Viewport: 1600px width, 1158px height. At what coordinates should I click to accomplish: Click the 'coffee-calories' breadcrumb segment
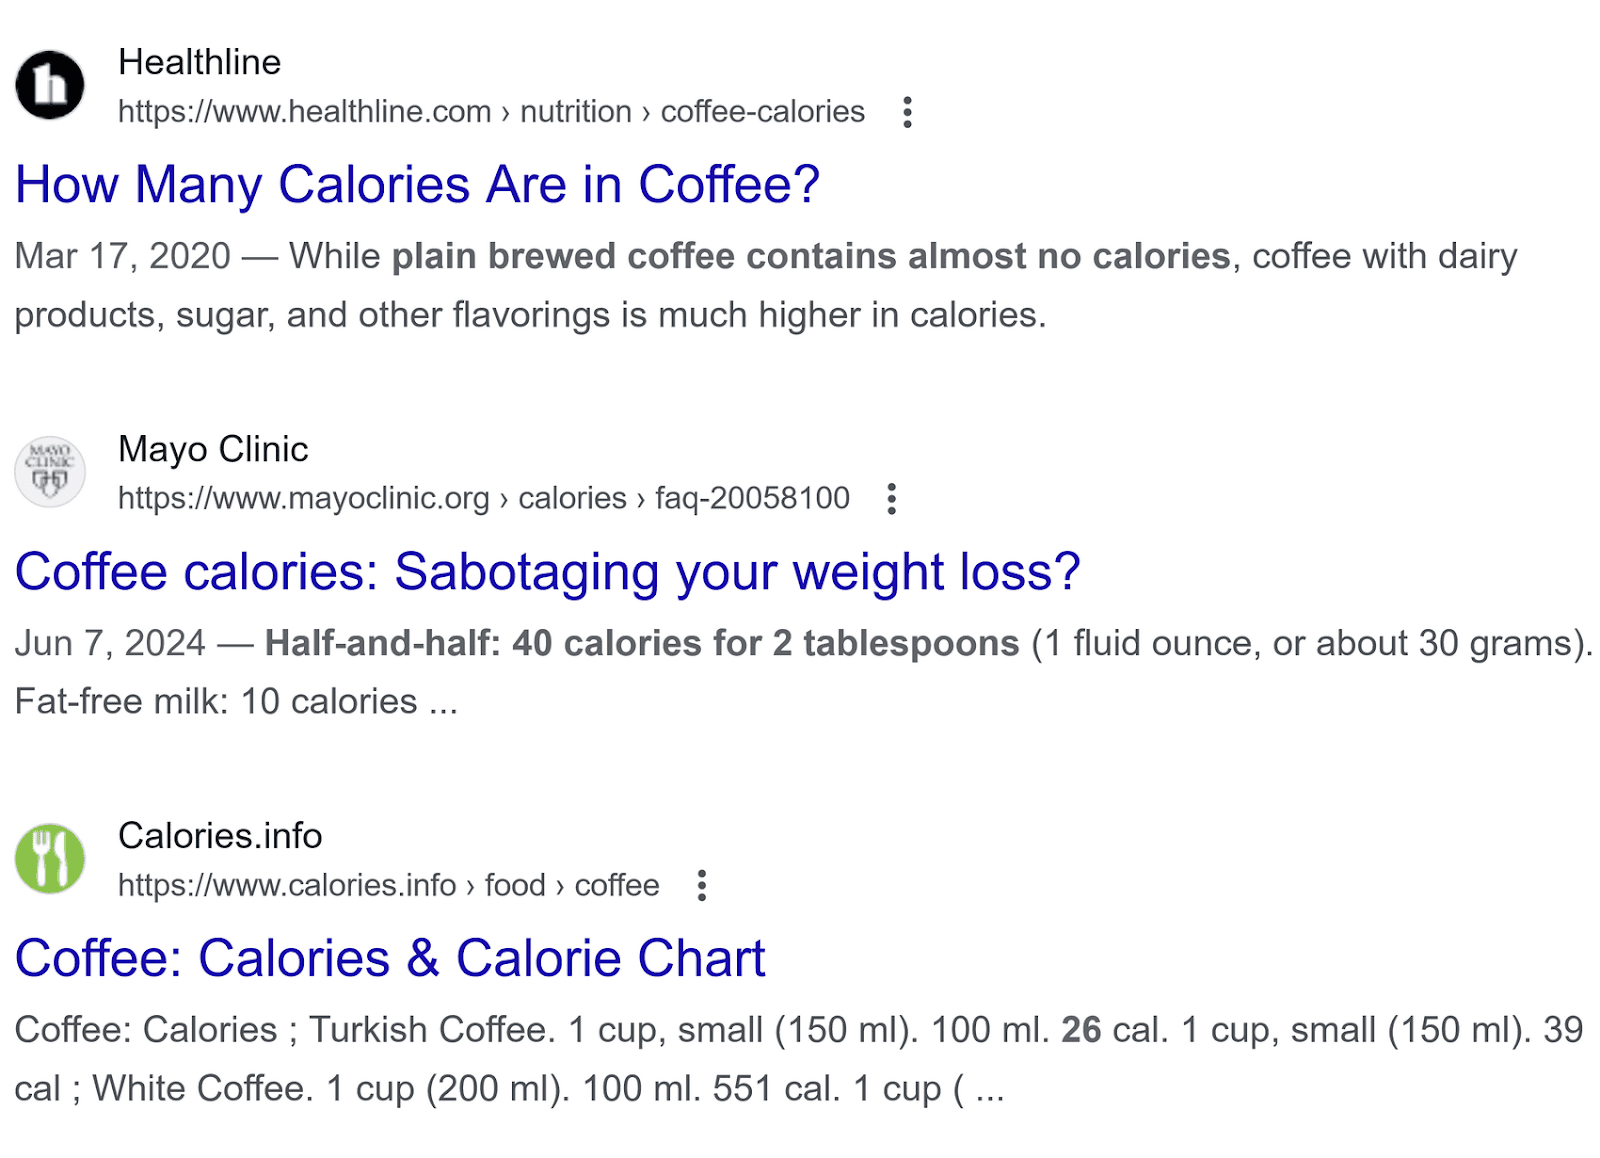click(x=761, y=111)
